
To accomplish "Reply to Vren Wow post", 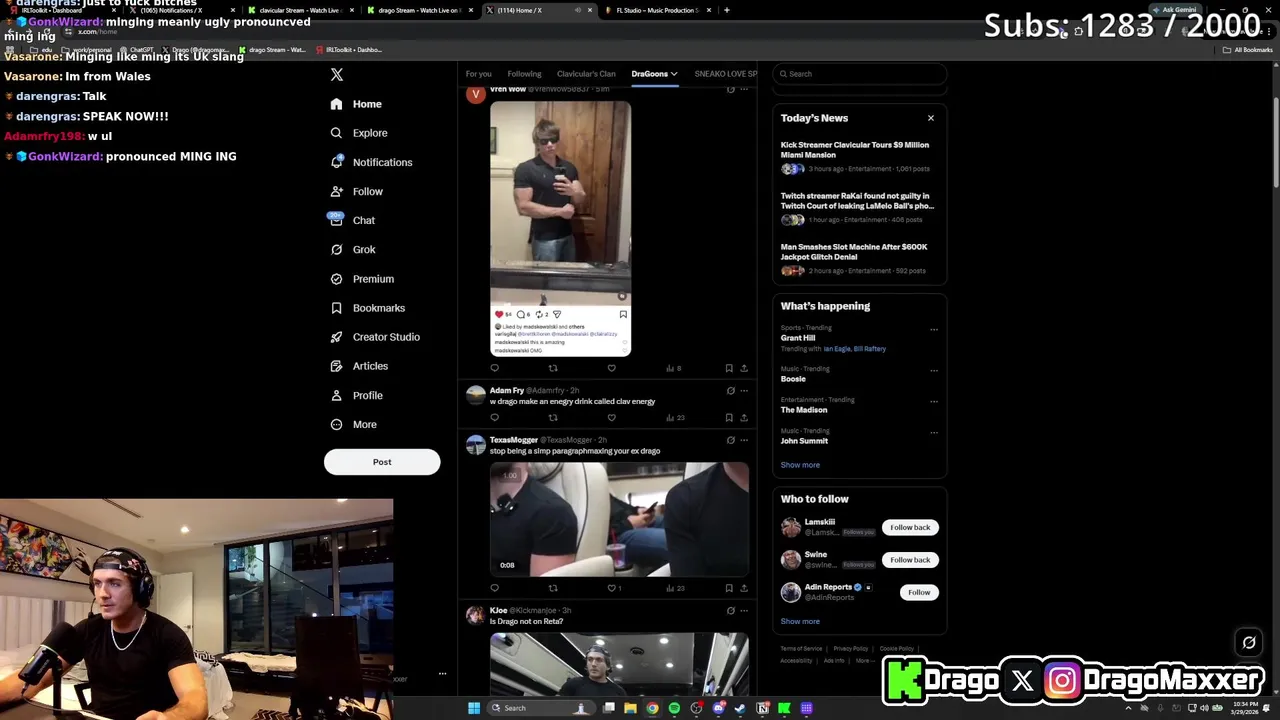I will point(494,368).
